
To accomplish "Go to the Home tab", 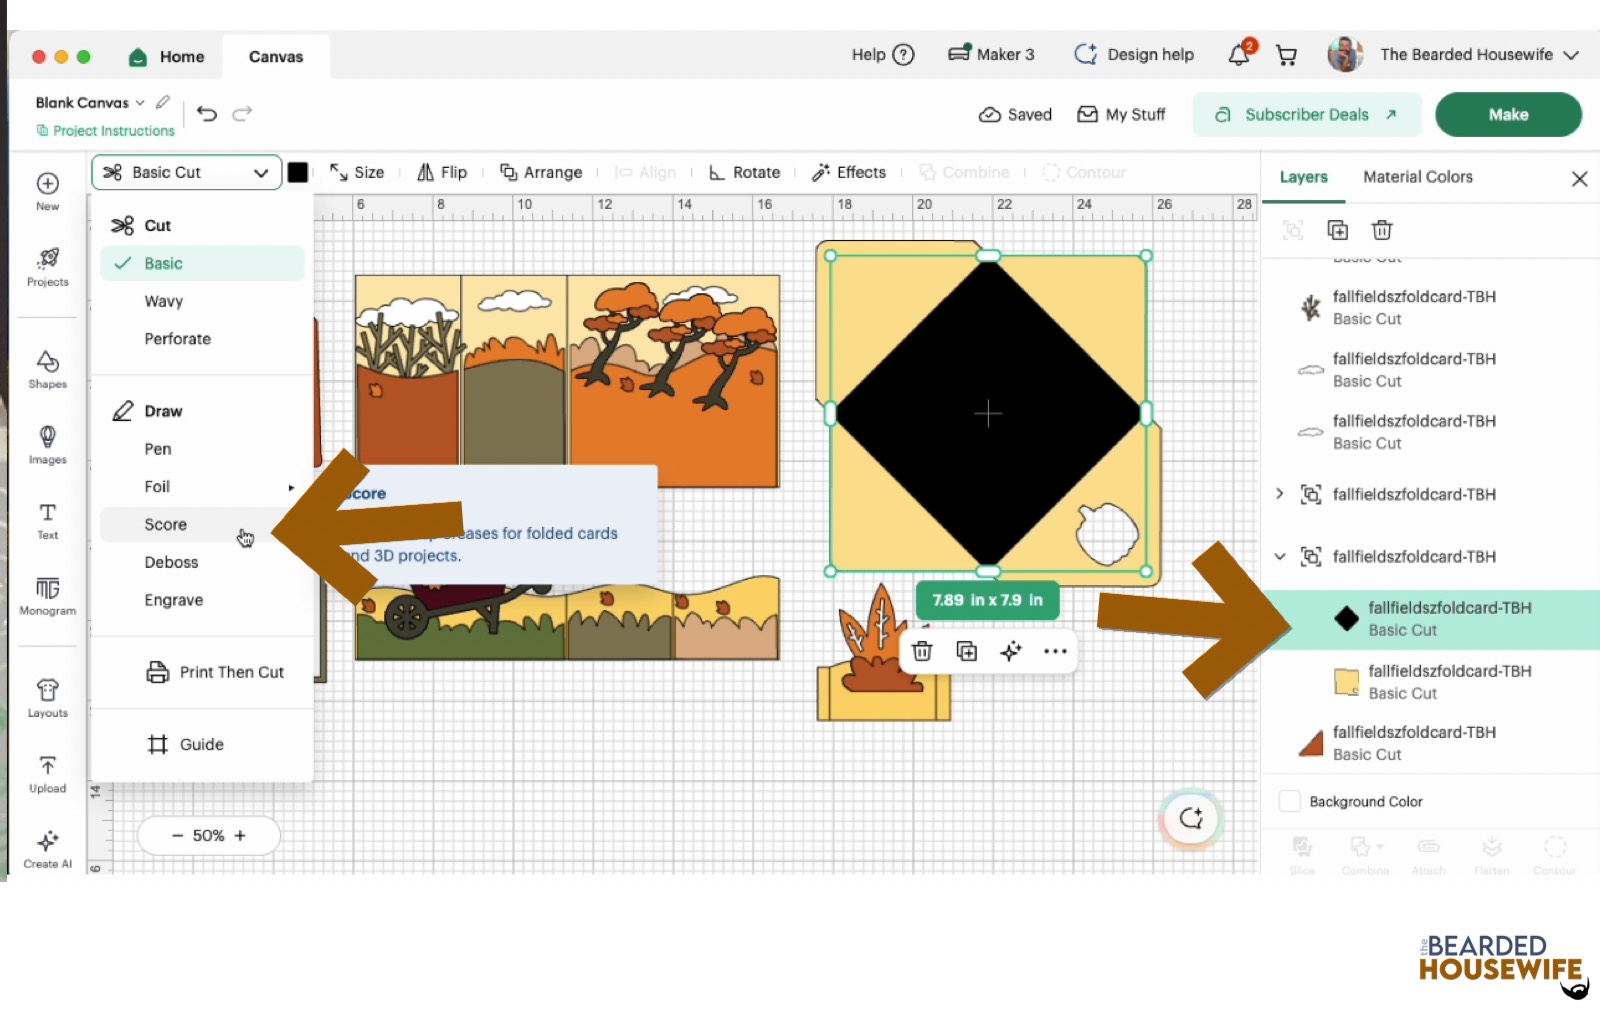I will (167, 57).
